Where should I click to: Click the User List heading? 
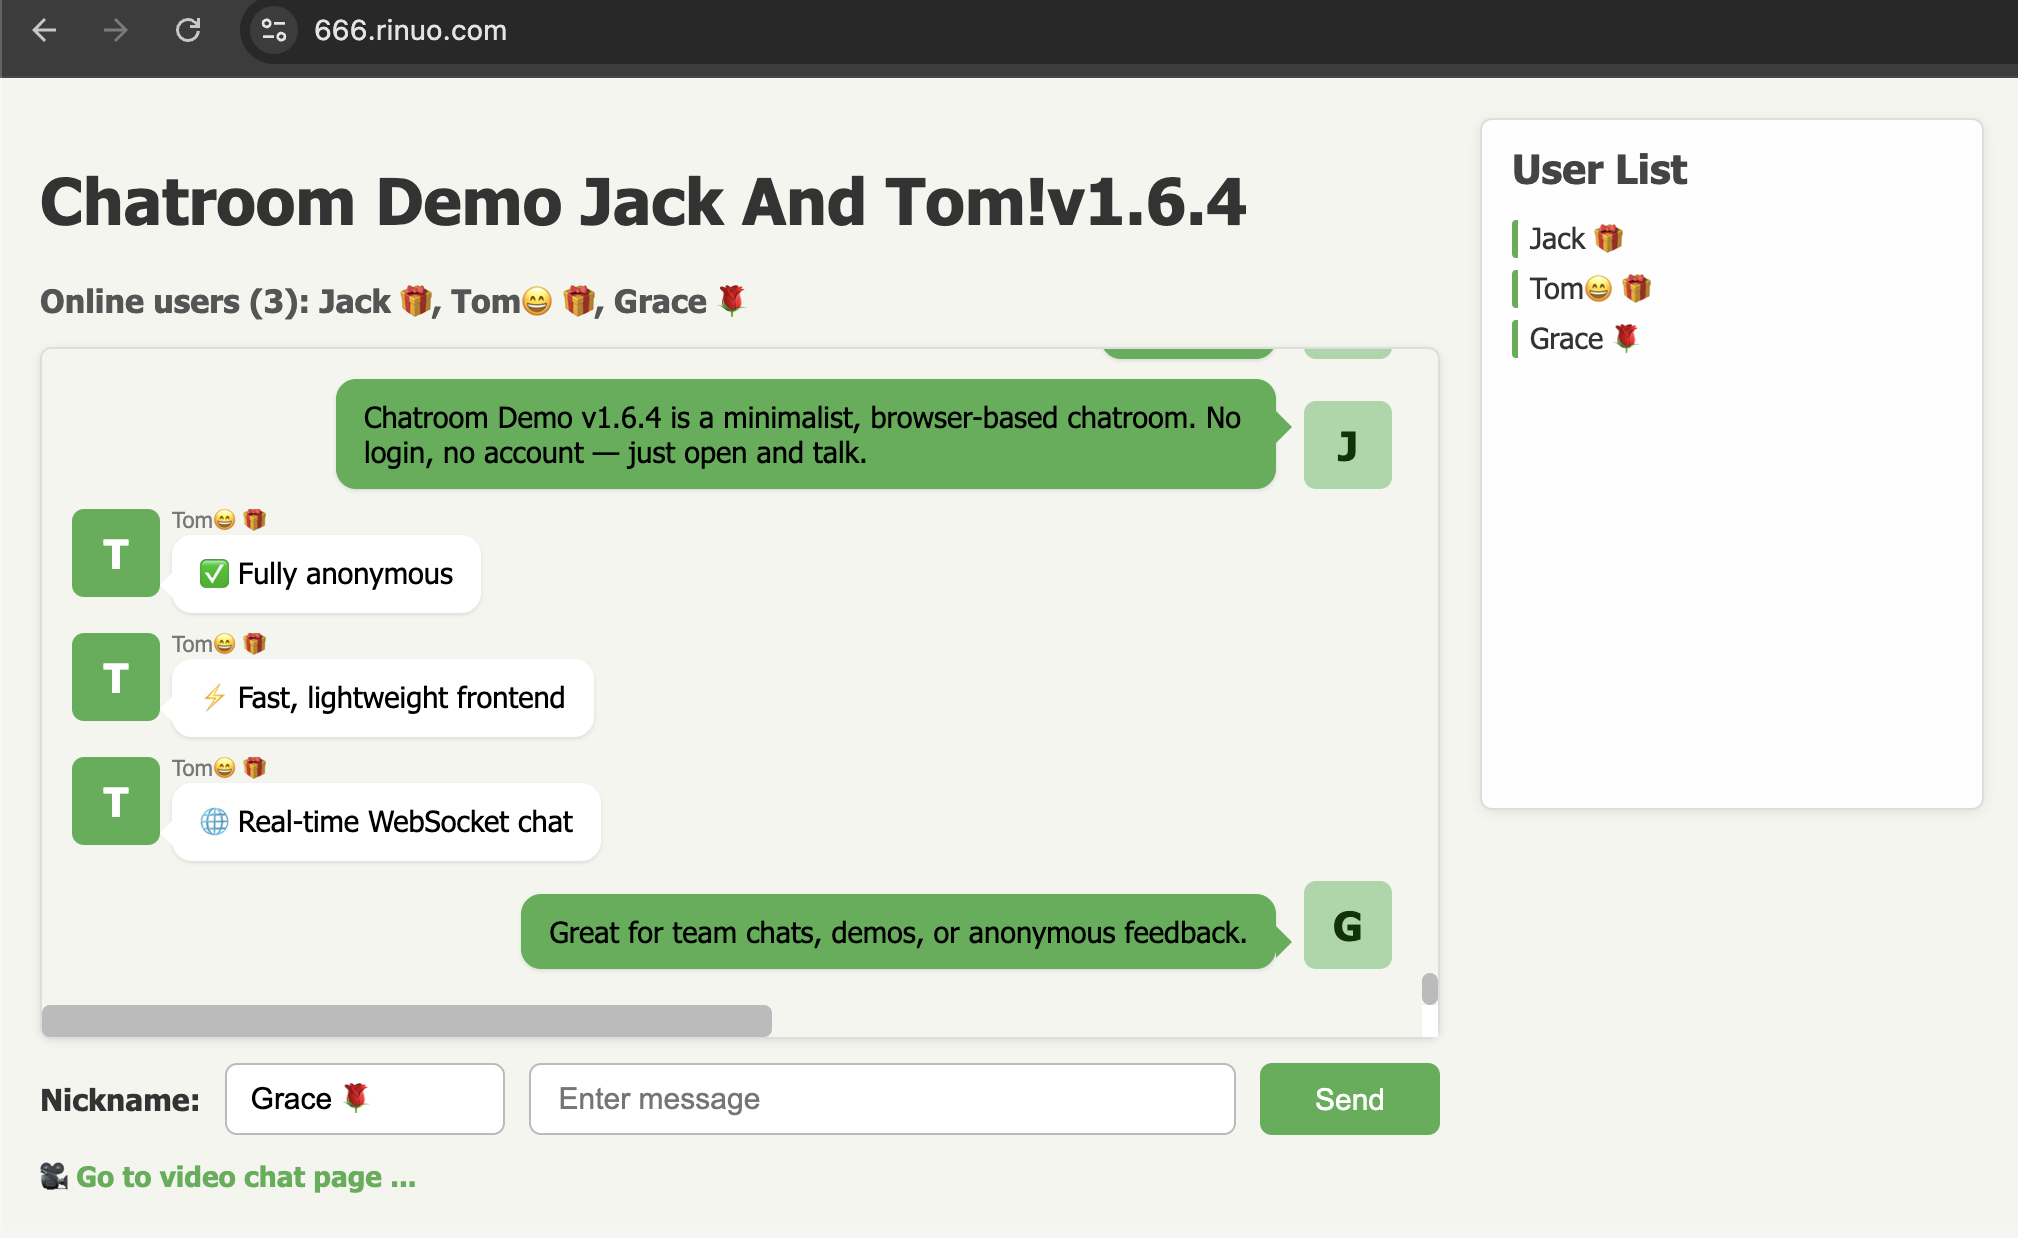click(1599, 169)
